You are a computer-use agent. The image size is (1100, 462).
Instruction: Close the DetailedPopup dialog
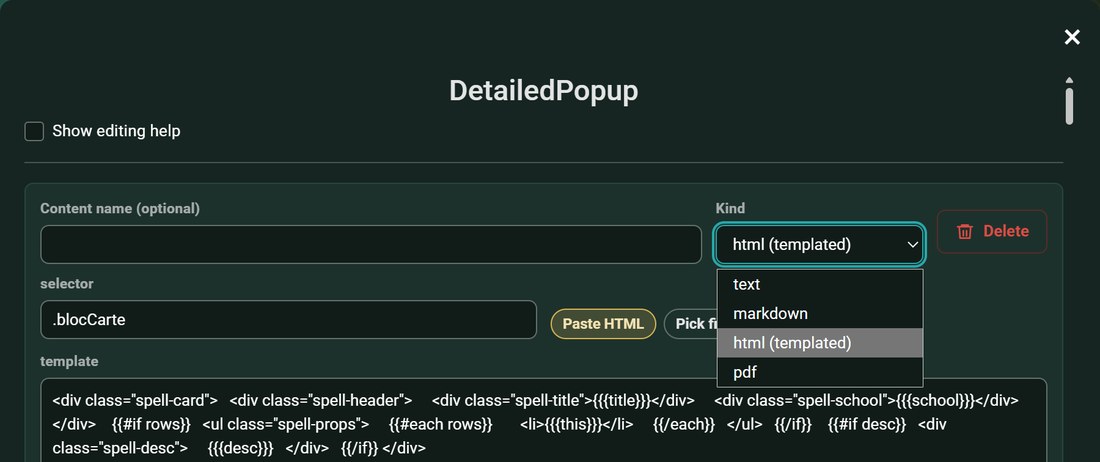tap(1071, 37)
